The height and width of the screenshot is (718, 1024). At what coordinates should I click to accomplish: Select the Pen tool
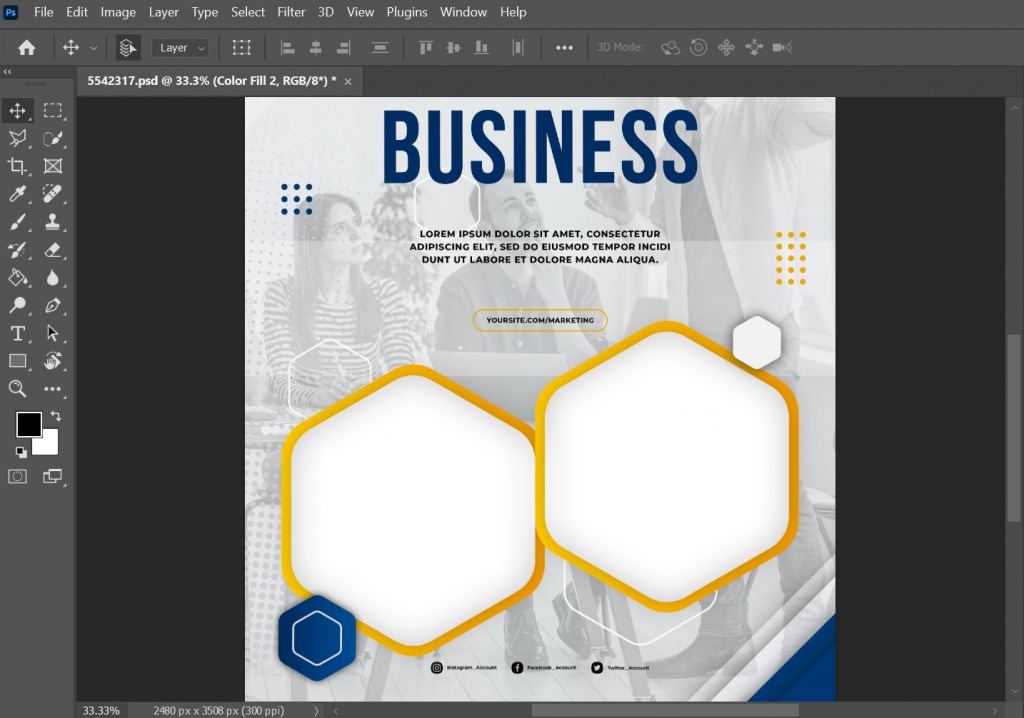pyautogui.click(x=54, y=306)
